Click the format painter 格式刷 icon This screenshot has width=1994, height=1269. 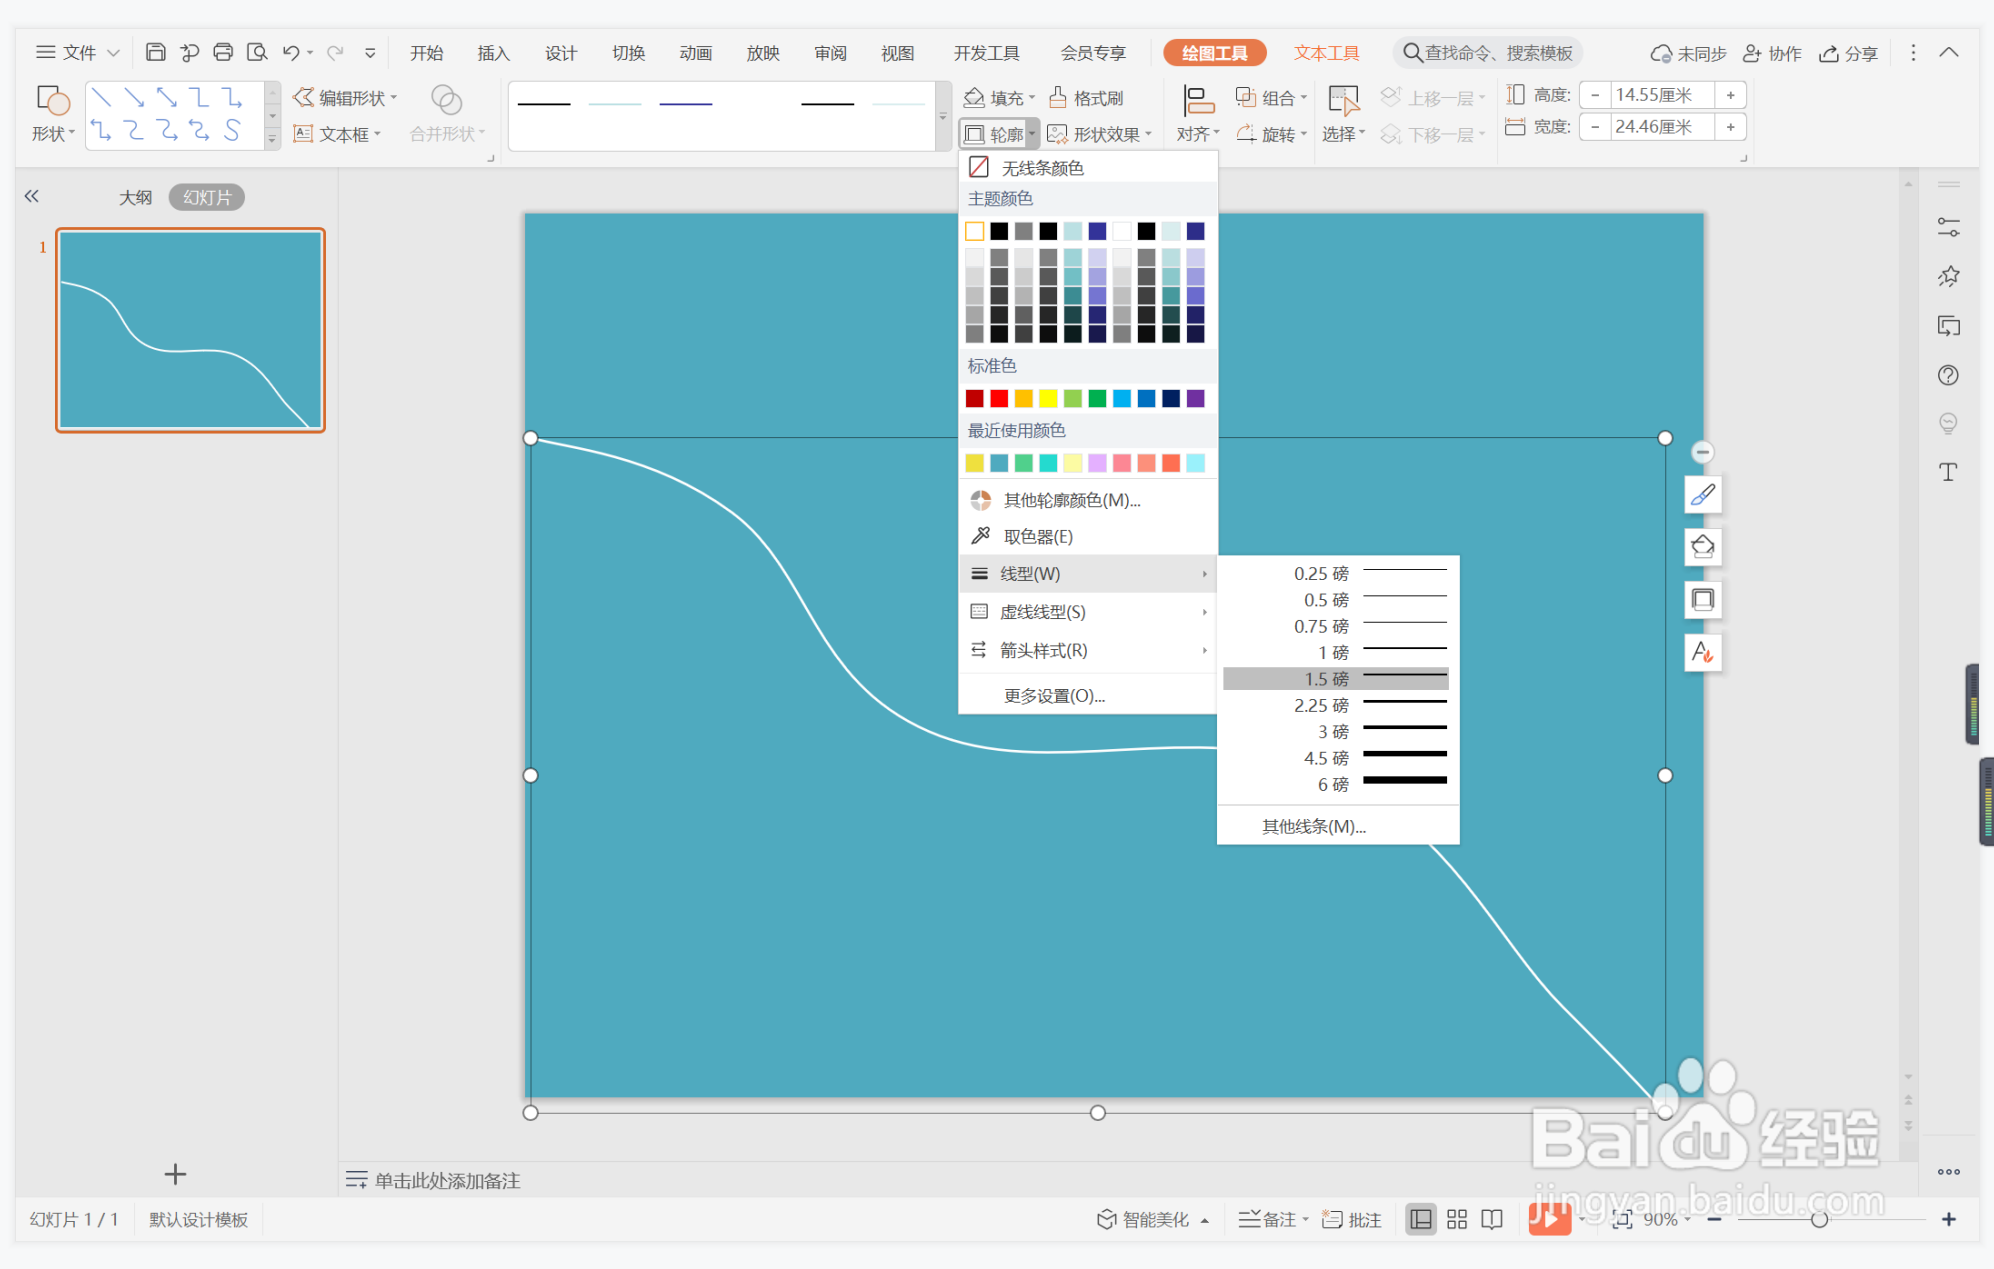(1057, 98)
